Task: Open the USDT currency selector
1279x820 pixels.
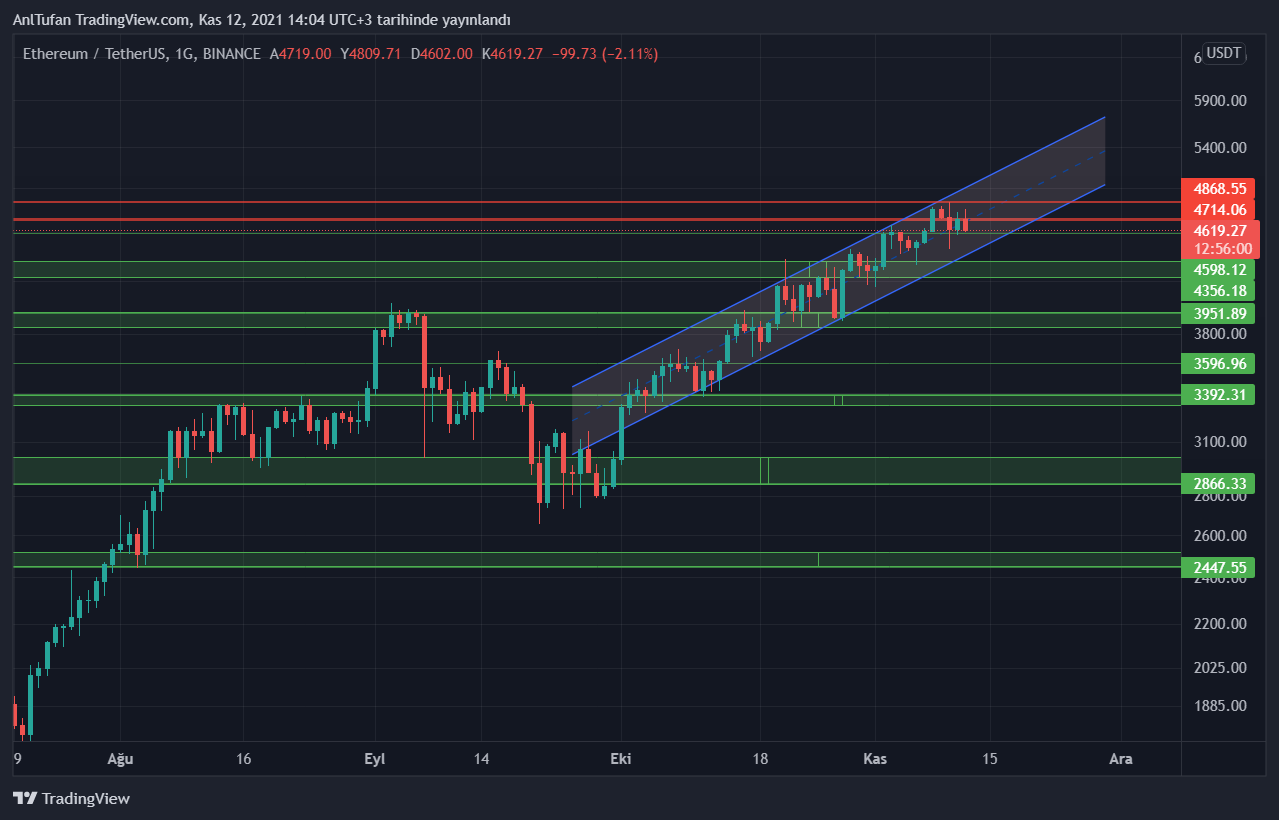Action: (x=1224, y=54)
